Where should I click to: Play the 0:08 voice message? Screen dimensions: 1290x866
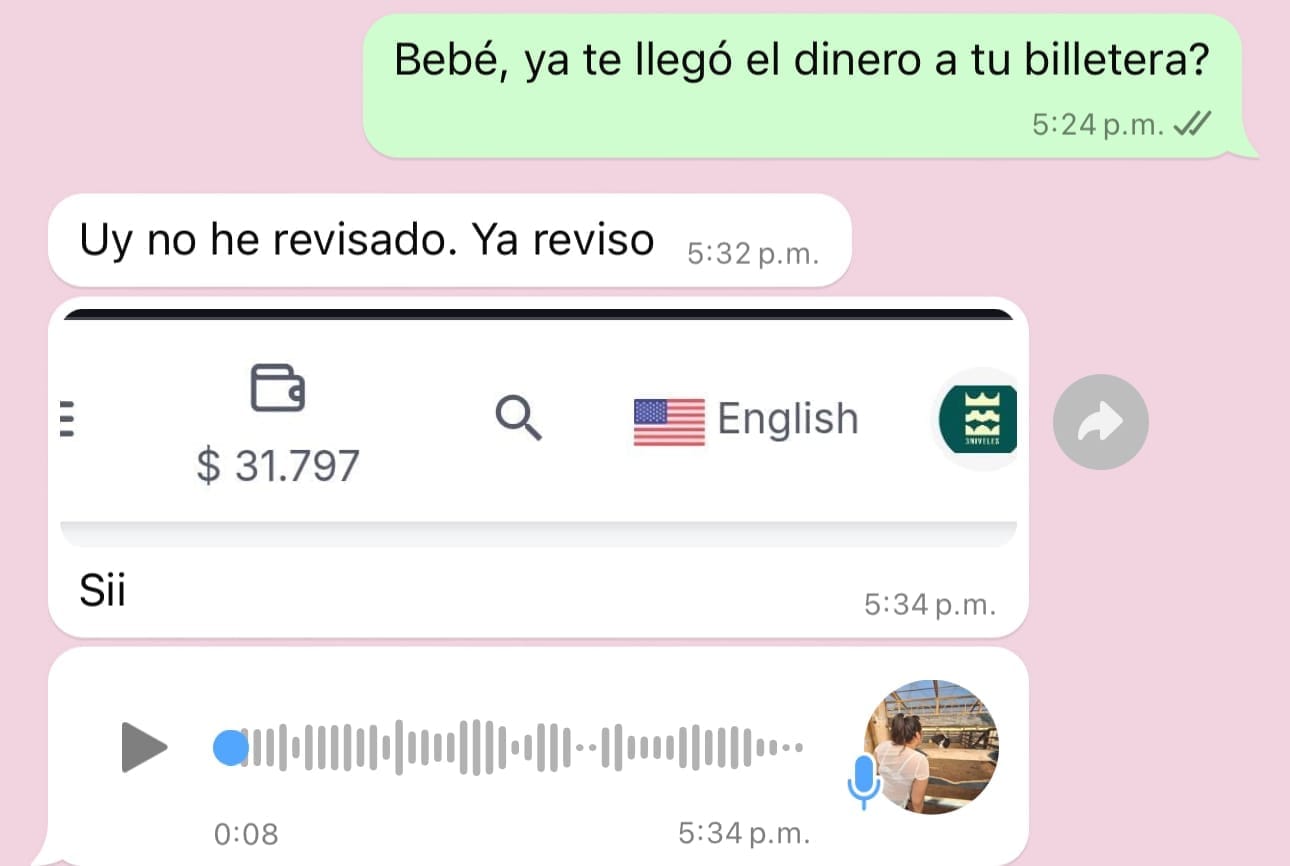[144, 747]
